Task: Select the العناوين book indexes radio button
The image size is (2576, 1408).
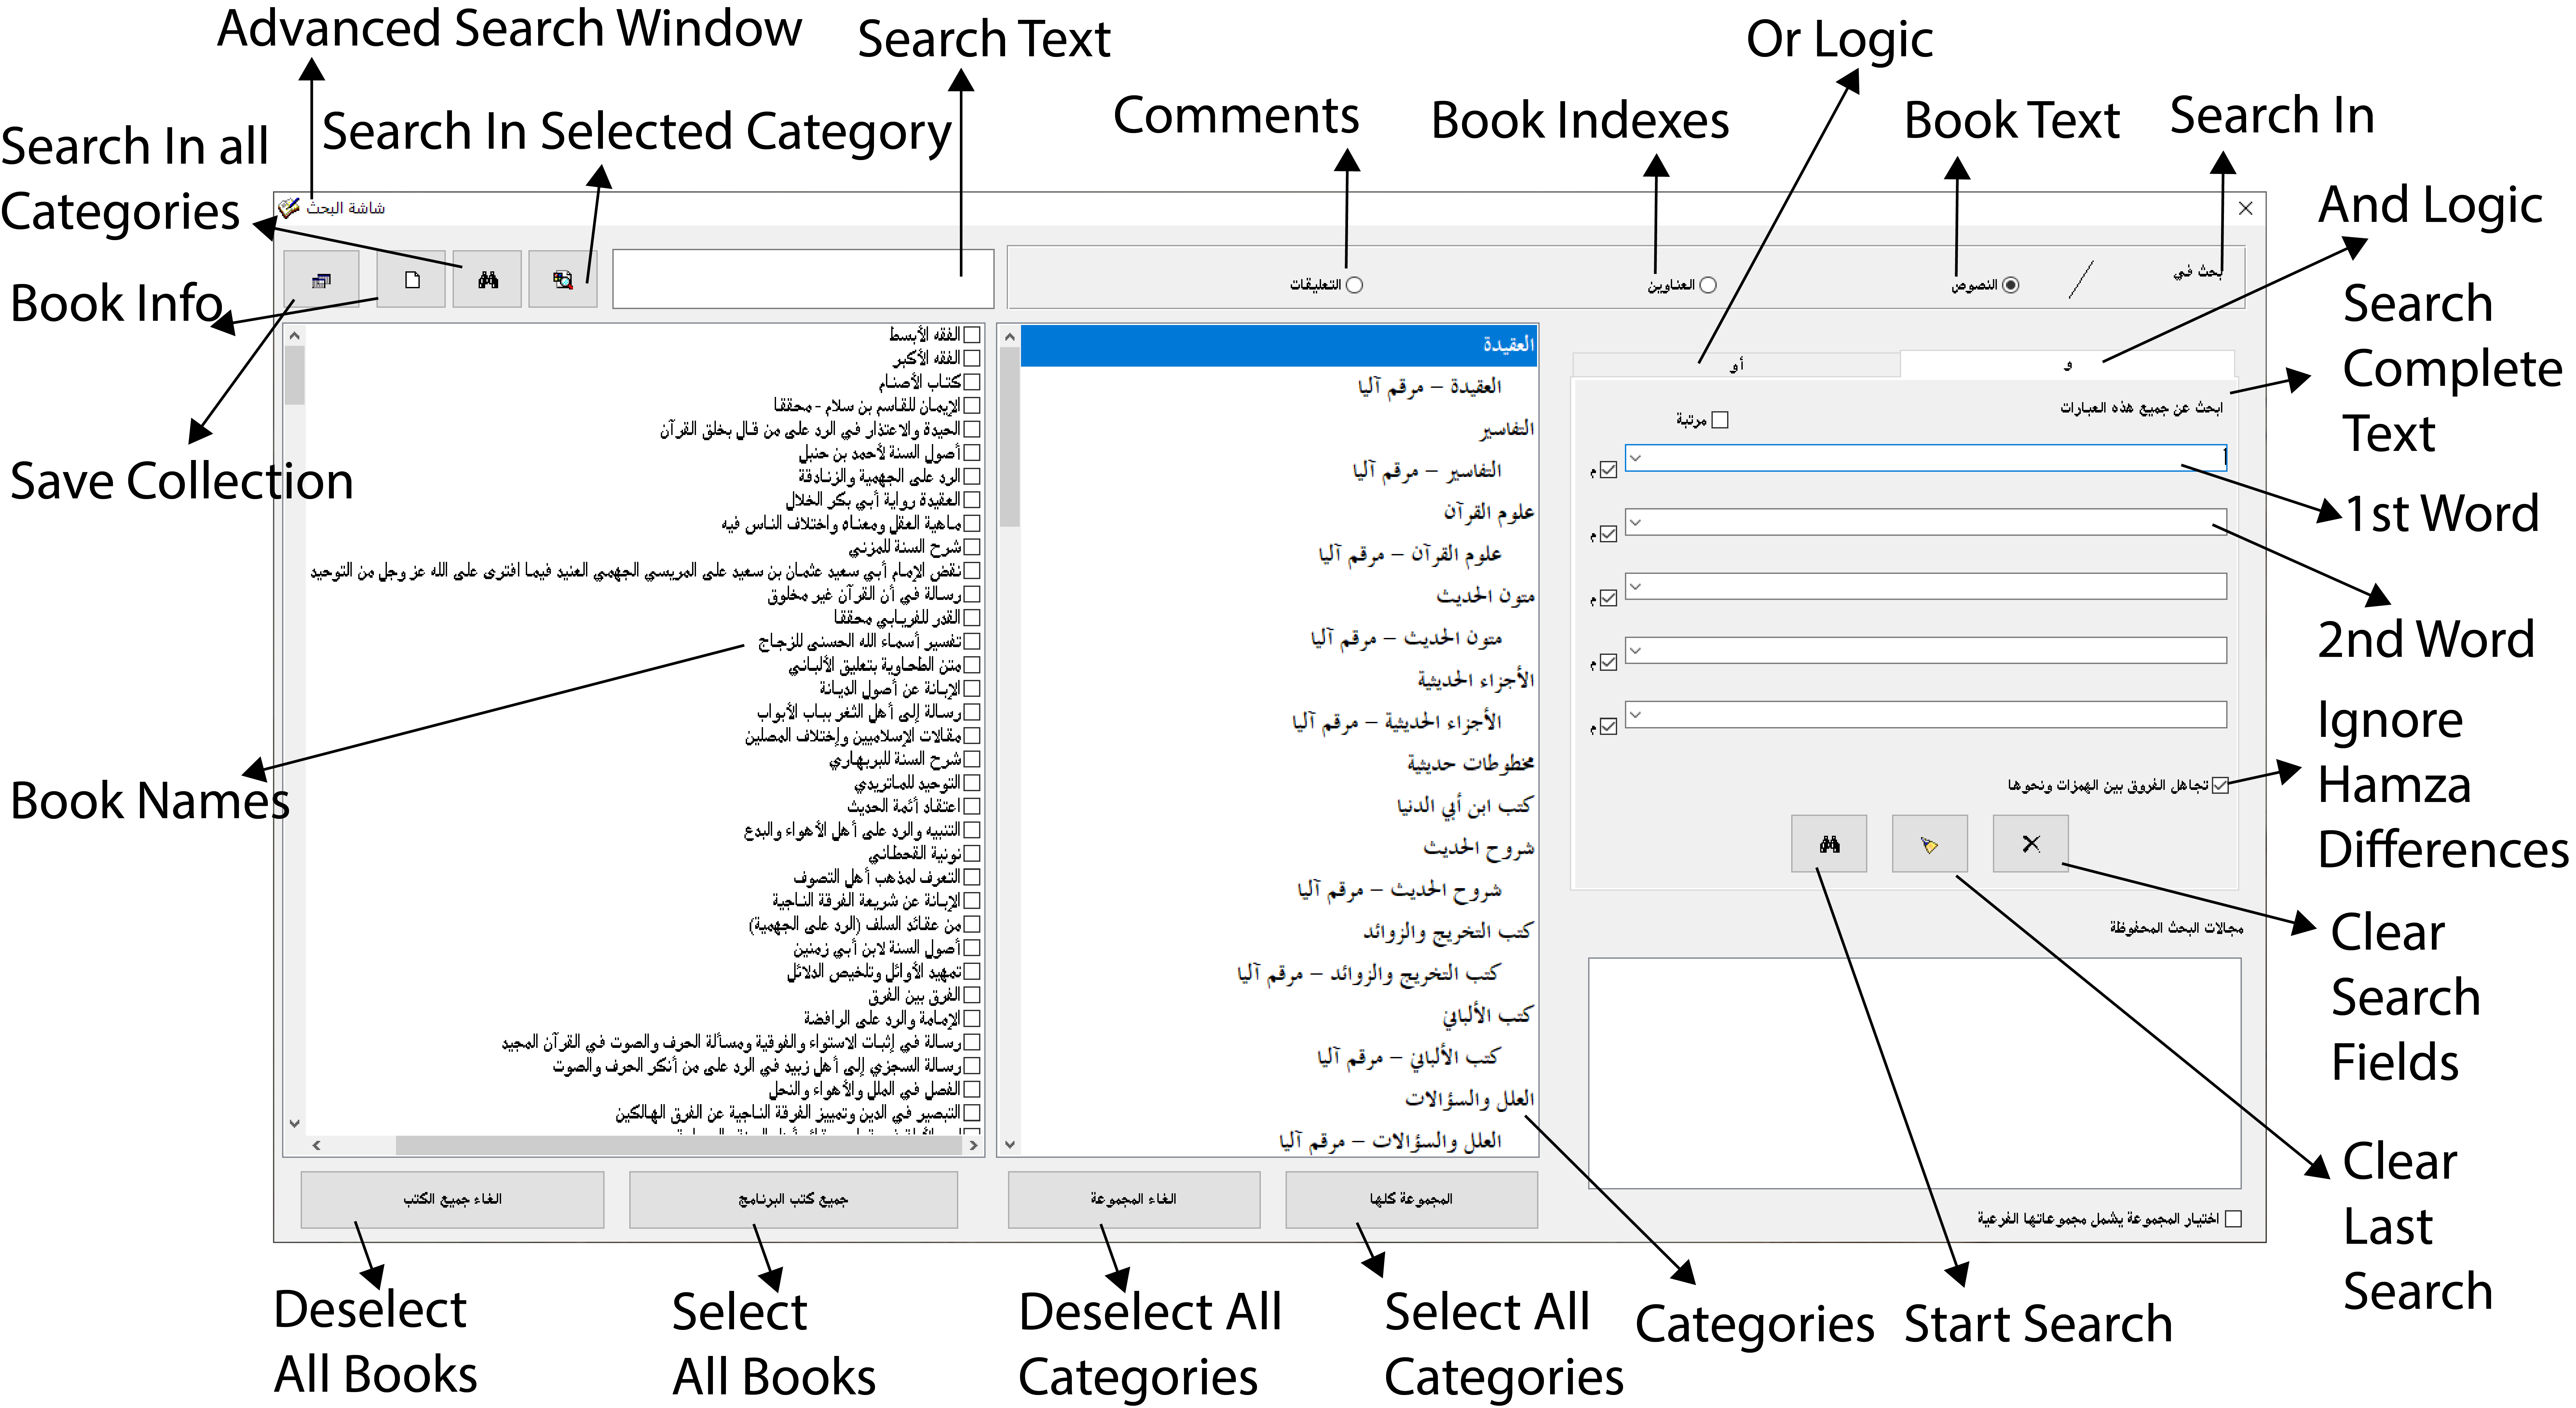Action: 1708,285
